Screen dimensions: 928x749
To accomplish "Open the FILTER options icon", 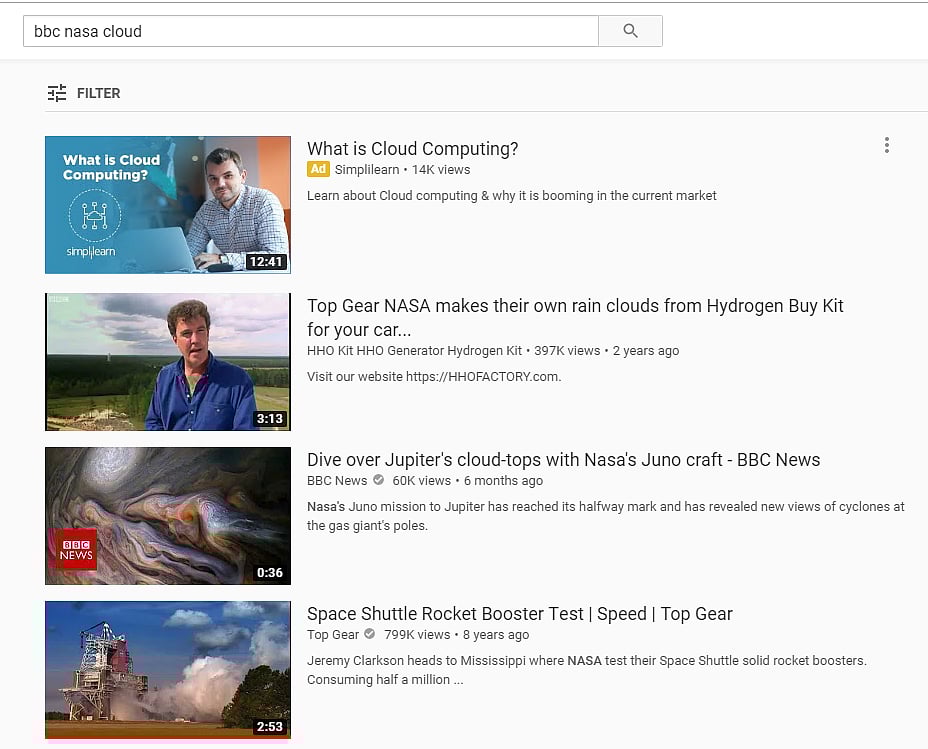I will [57, 92].
